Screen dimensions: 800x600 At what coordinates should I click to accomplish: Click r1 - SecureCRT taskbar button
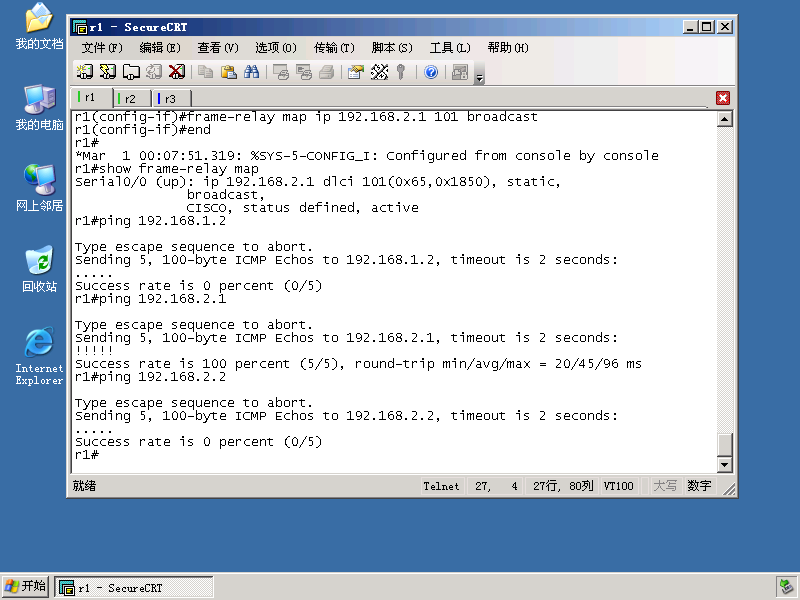point(134,588)
